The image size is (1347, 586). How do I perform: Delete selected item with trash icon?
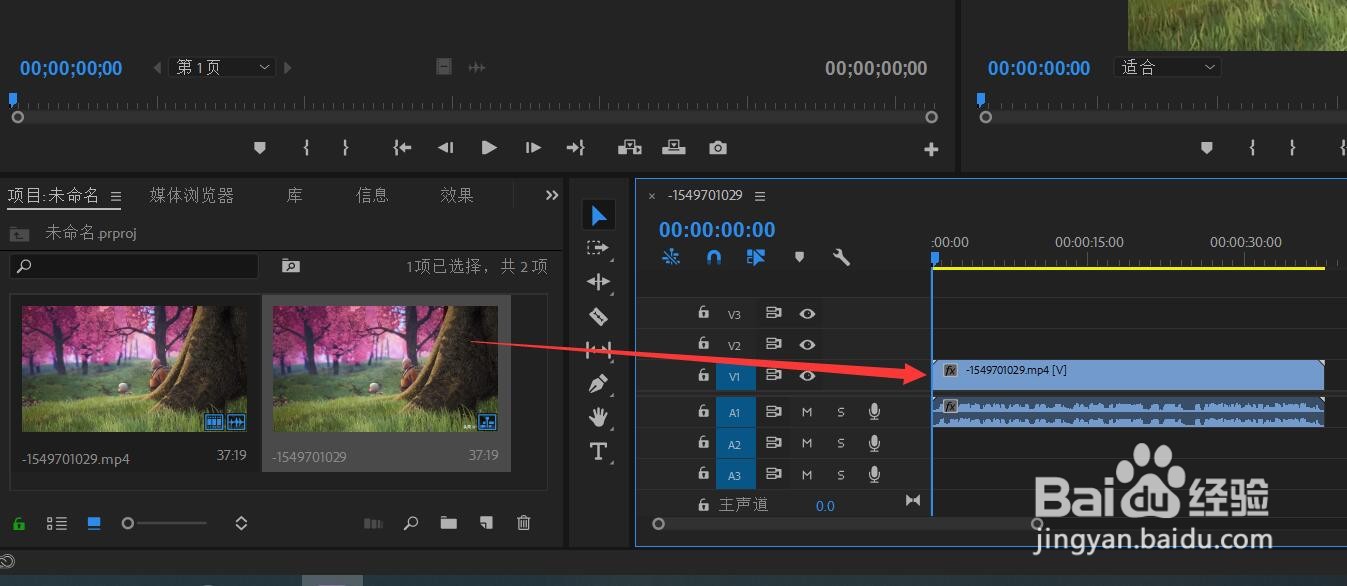[523, 523]
